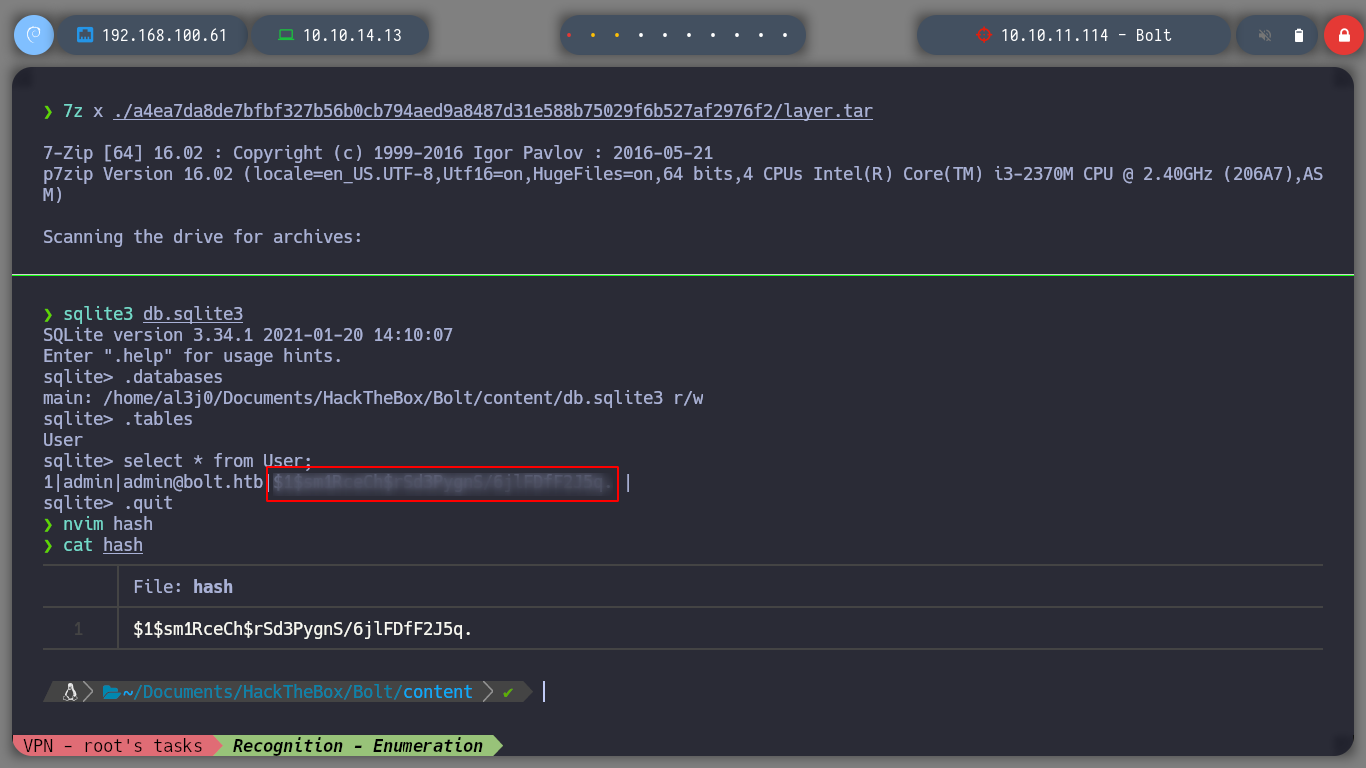Image resolution: width=1366 pixels, height=768 pixels.
Task: Click 'Scanning the drive for archives:' line
Action: [203, 237]
